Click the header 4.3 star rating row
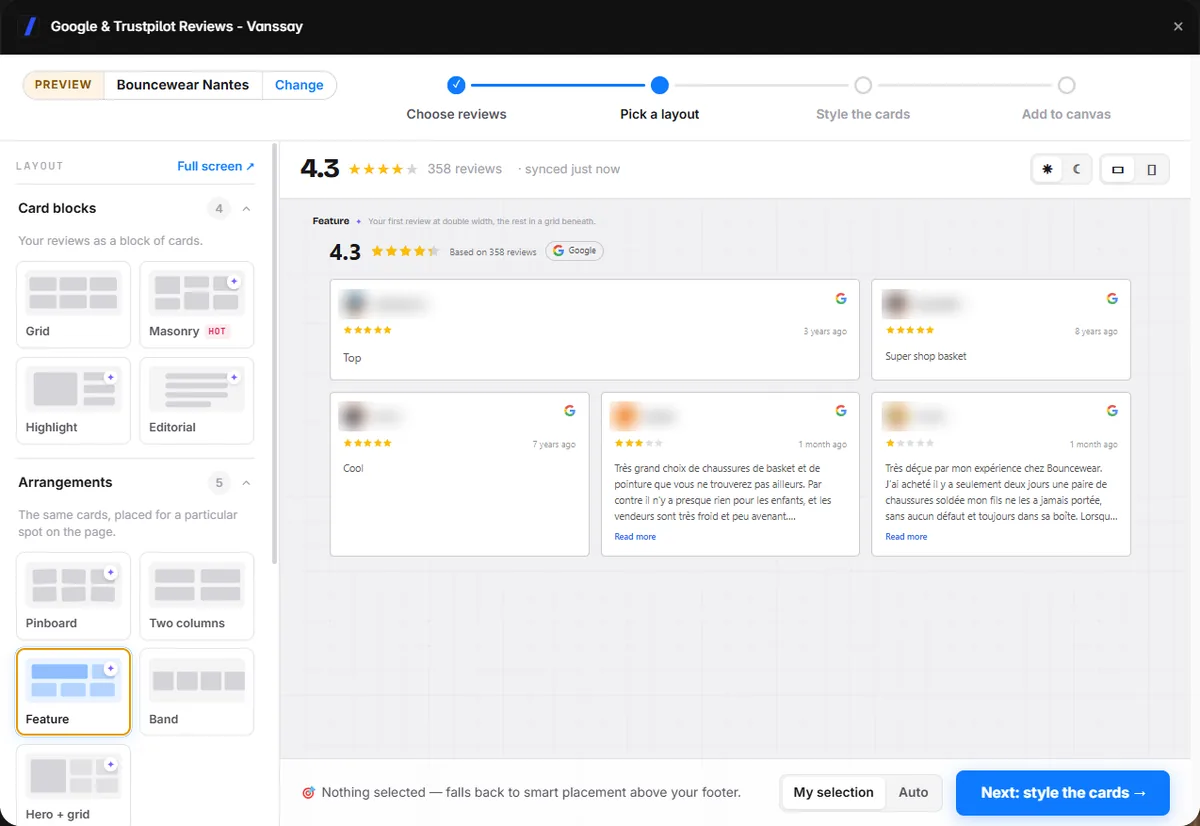The image size is (1200, 826). (x=383, y=170)
